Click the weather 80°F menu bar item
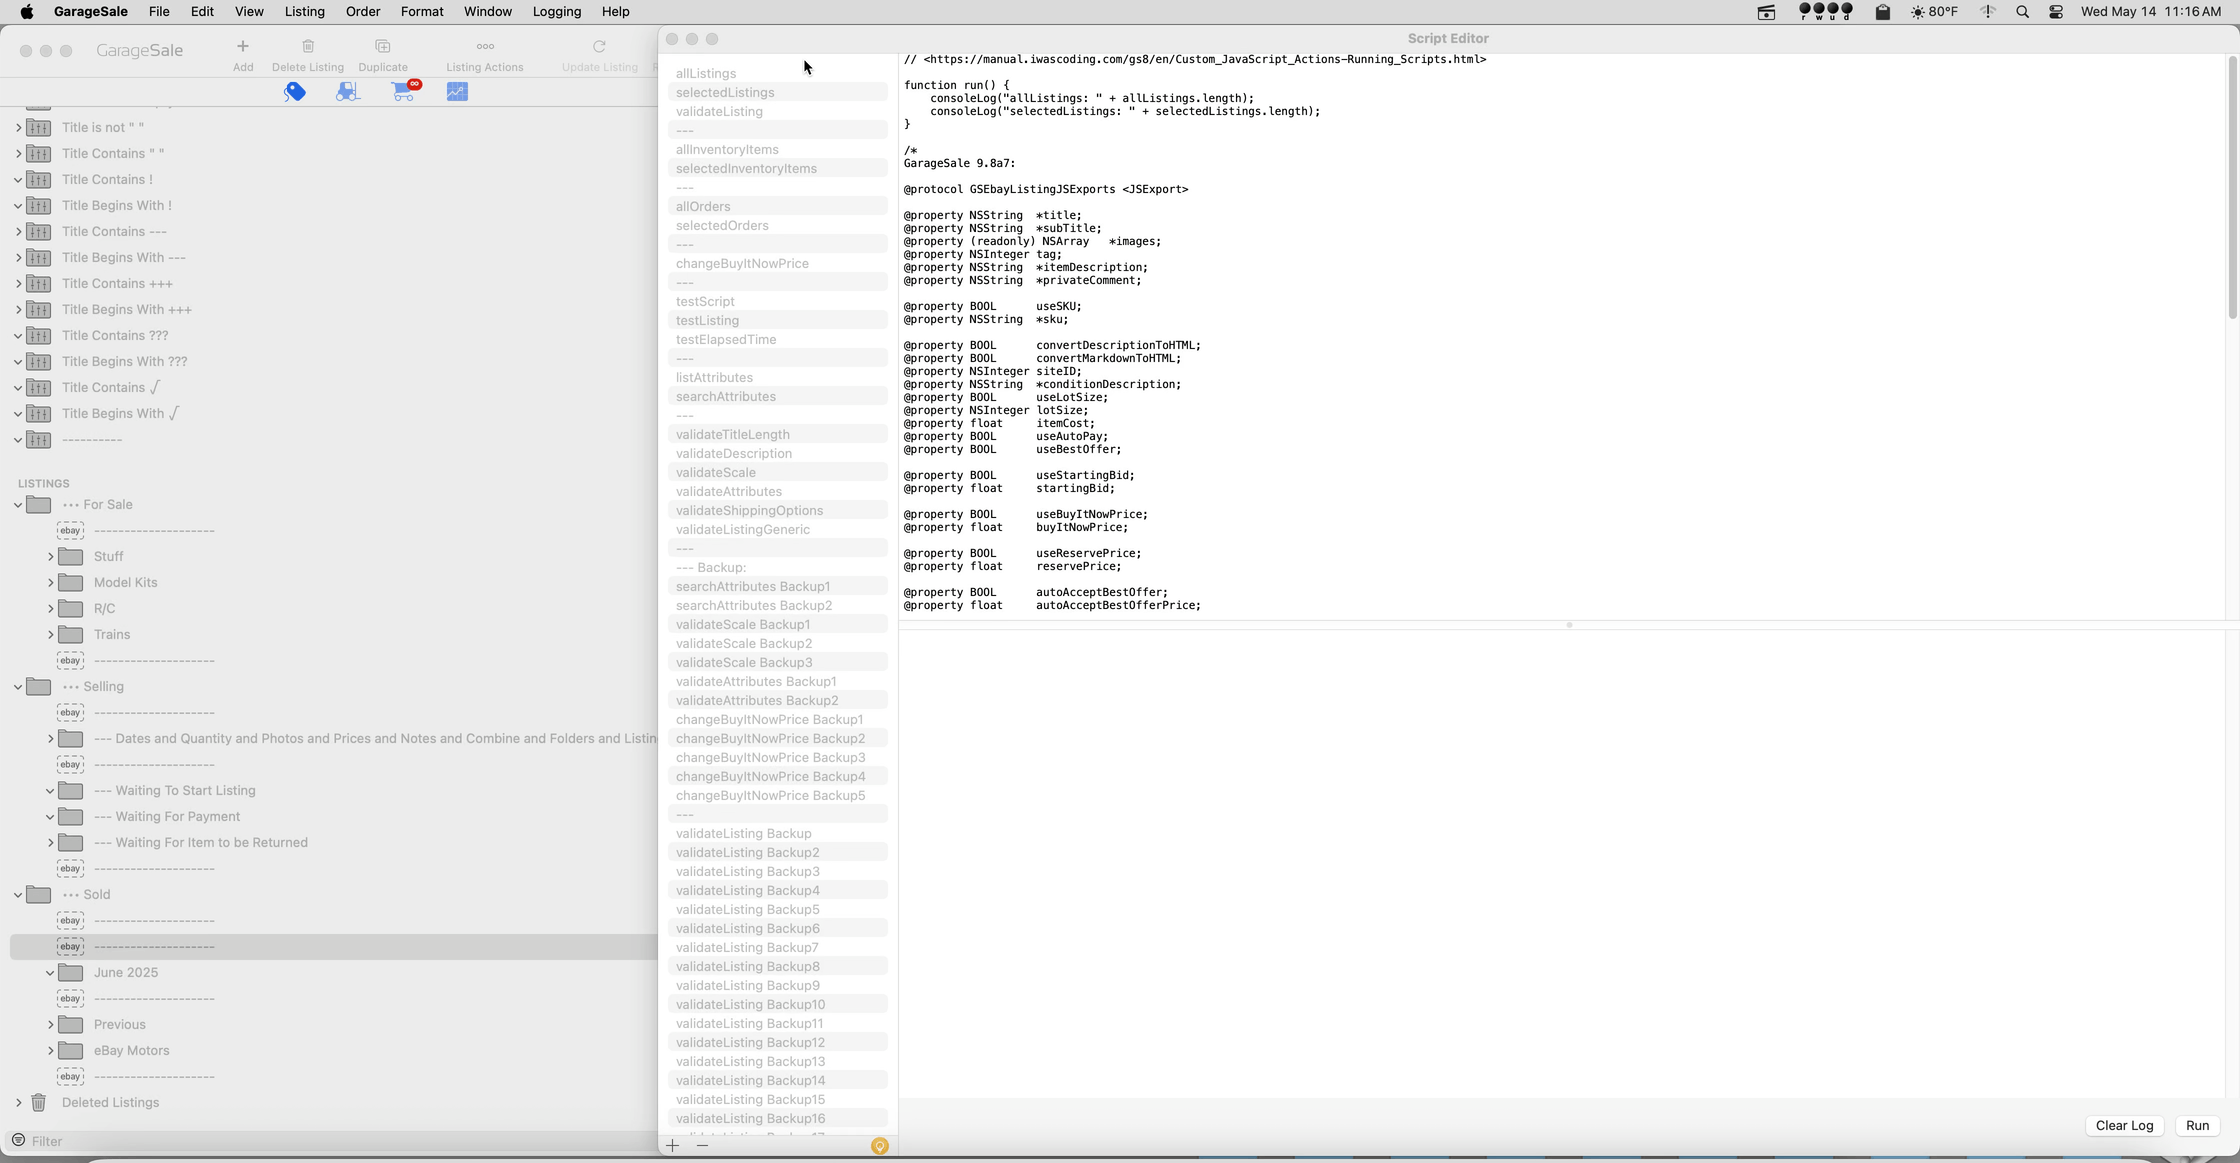2240x1163 pixels. (1934, 12)
